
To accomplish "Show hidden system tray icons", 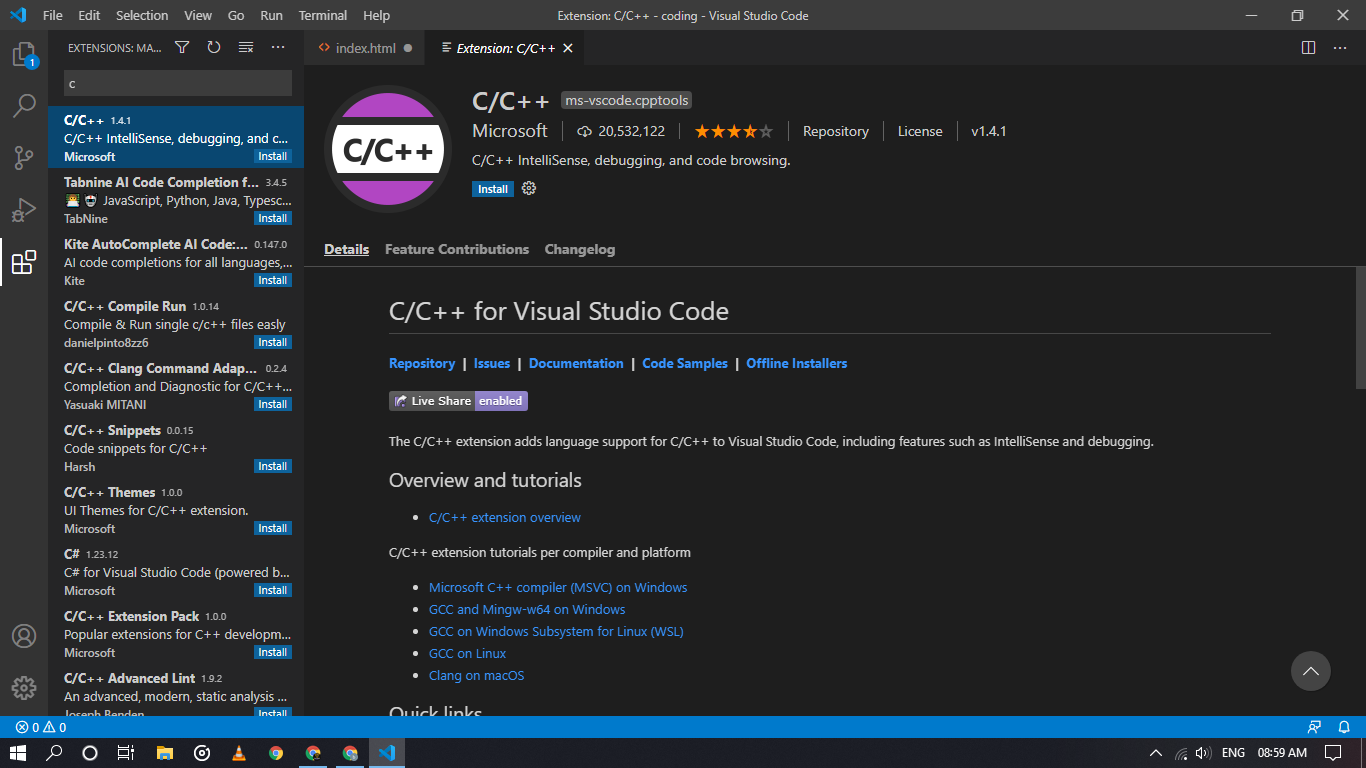I will tap(1156, 753).
